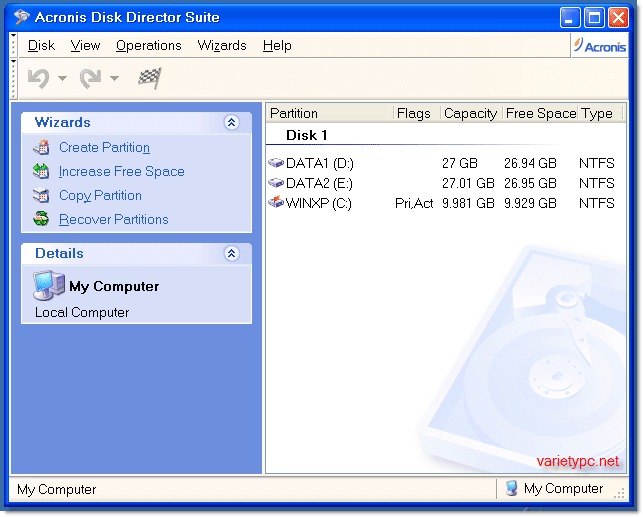Click the WINXP (C:) system drive icon
Screen dimensions: 643x517
(276, 202)
